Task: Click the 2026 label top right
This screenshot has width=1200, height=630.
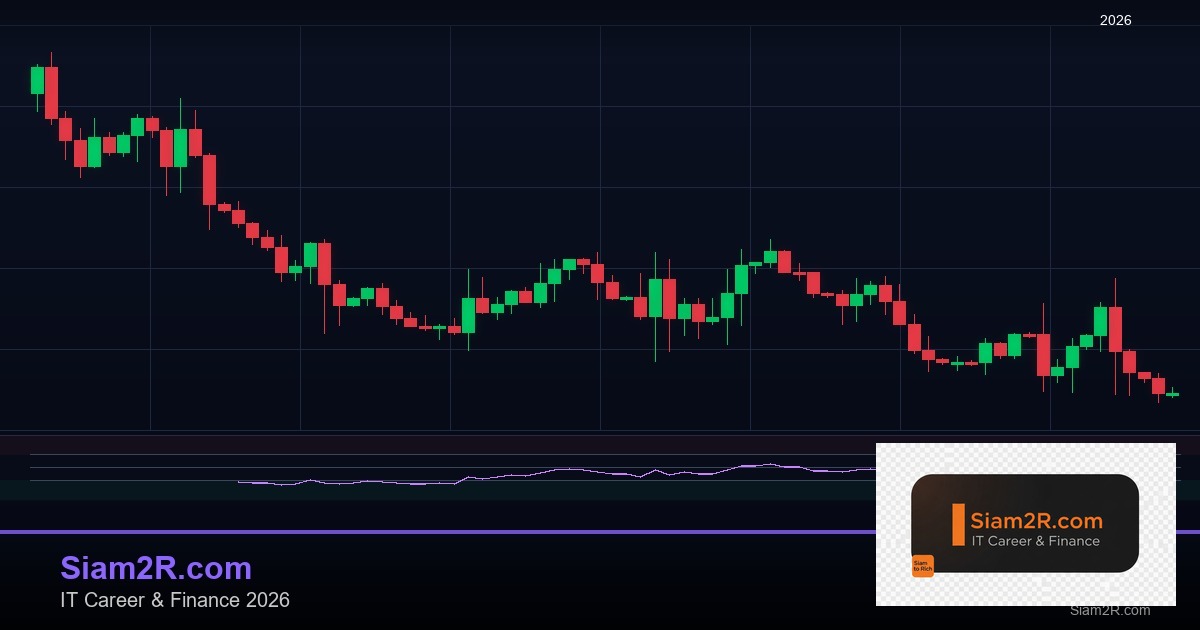Action: (1114, 20)
